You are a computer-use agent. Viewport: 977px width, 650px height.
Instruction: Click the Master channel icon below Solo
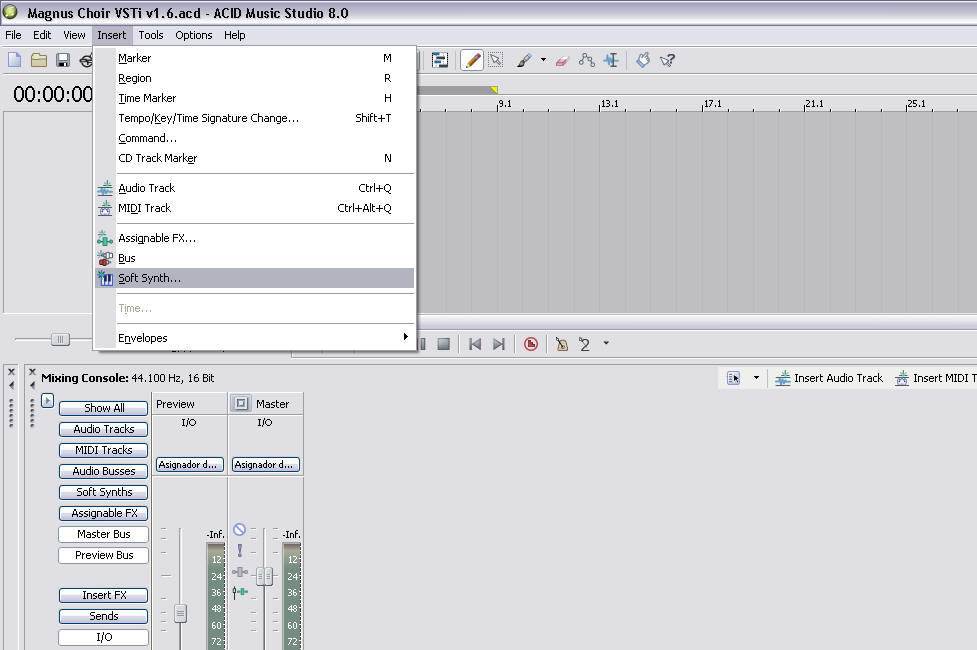coord(240,571)
